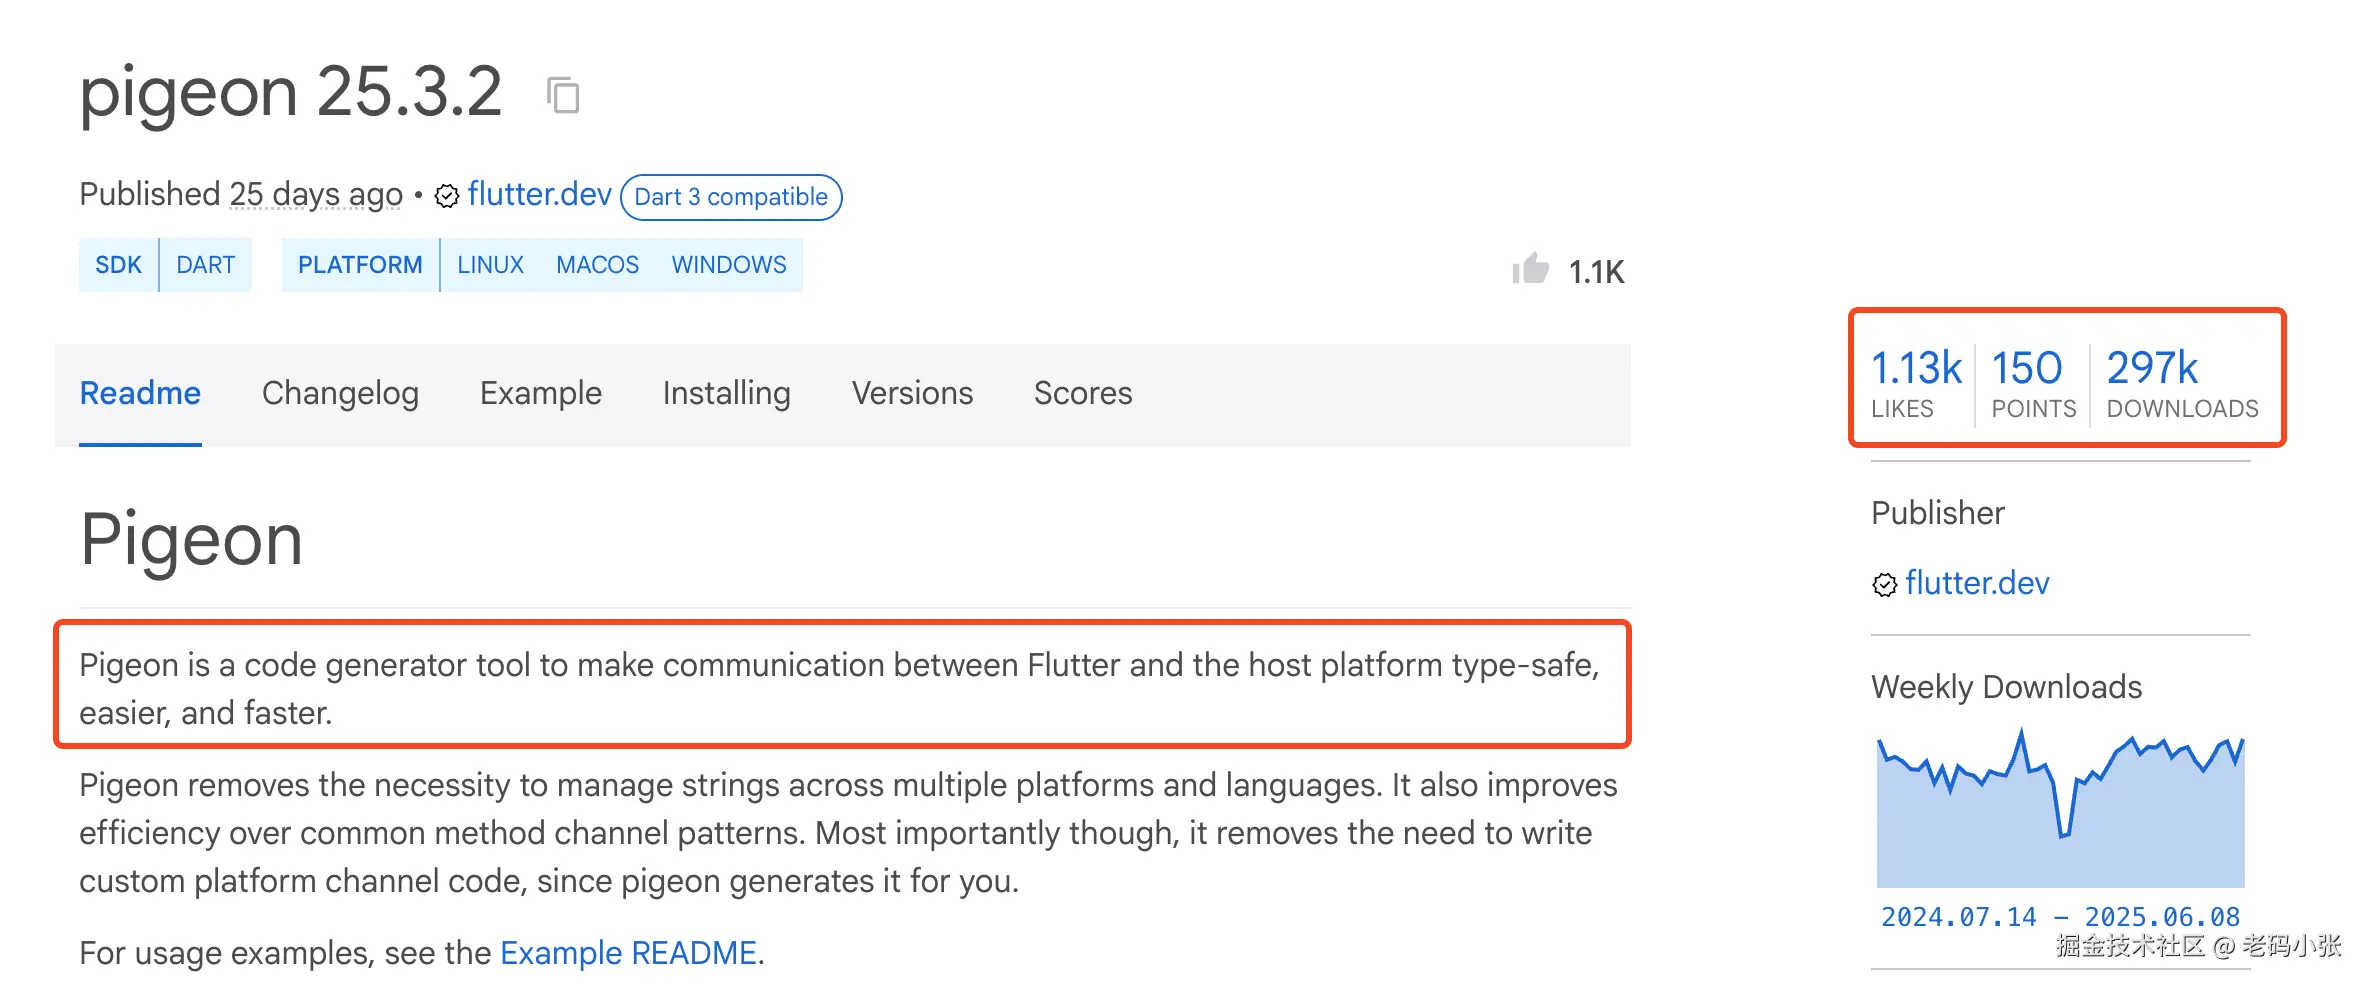Open the Readme tab
Viewport: 2368px width, 986px height.
[140, 393]
